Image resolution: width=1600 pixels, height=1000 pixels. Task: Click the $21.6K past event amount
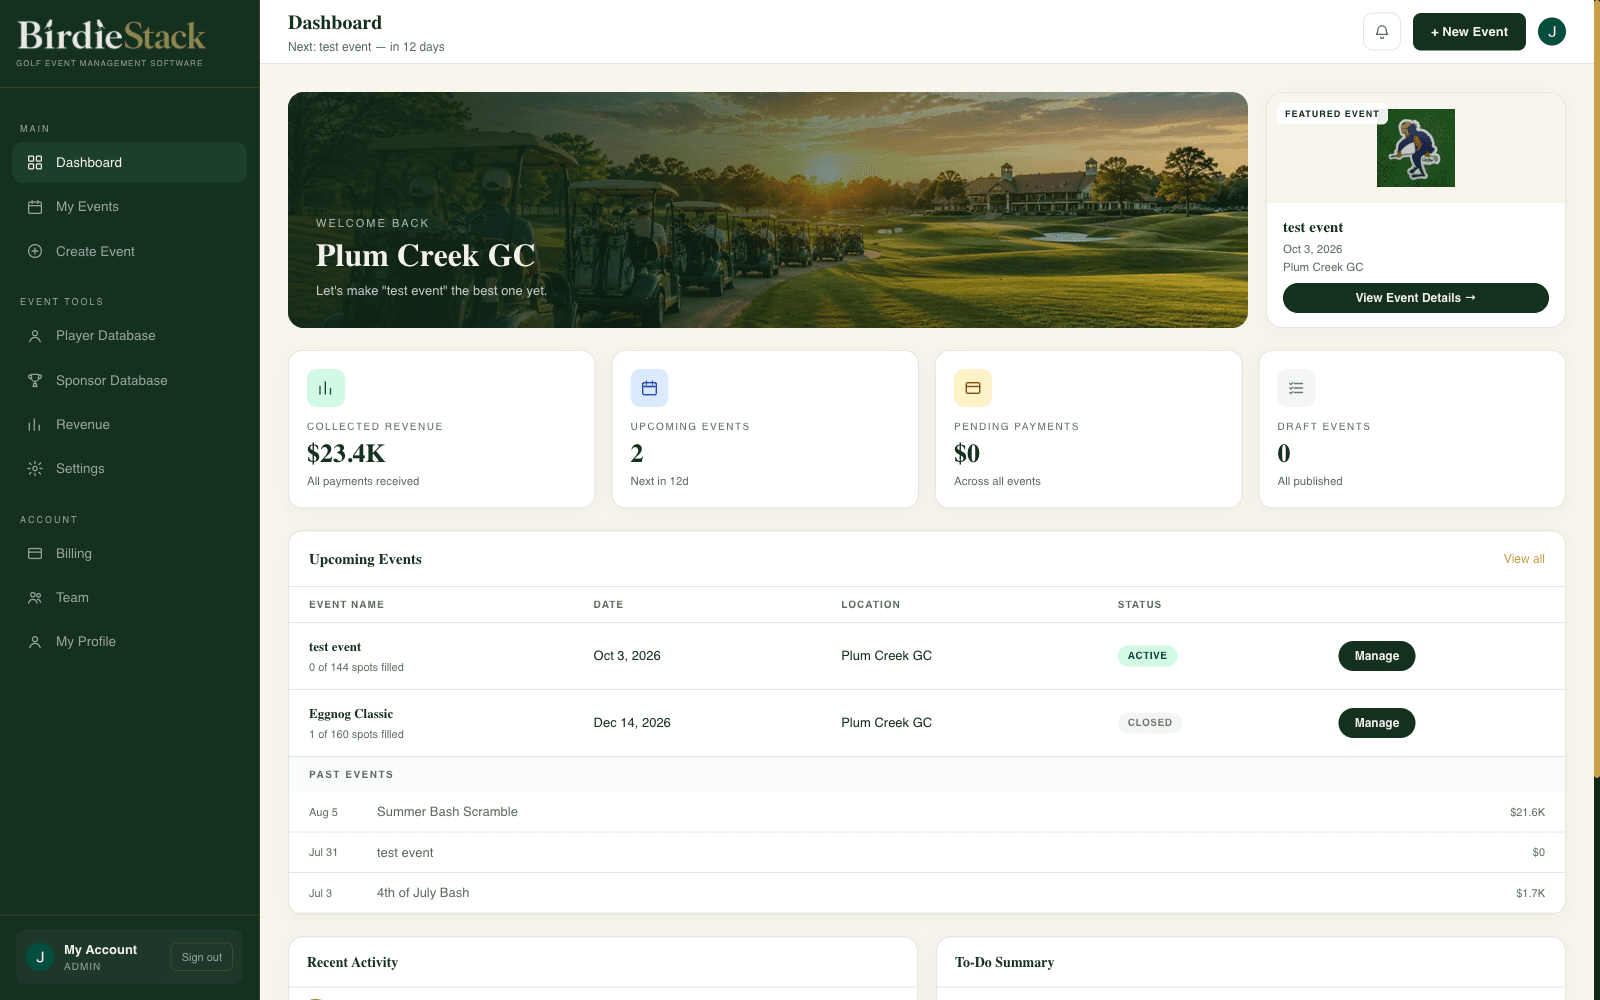click(x=1527, y=812)
